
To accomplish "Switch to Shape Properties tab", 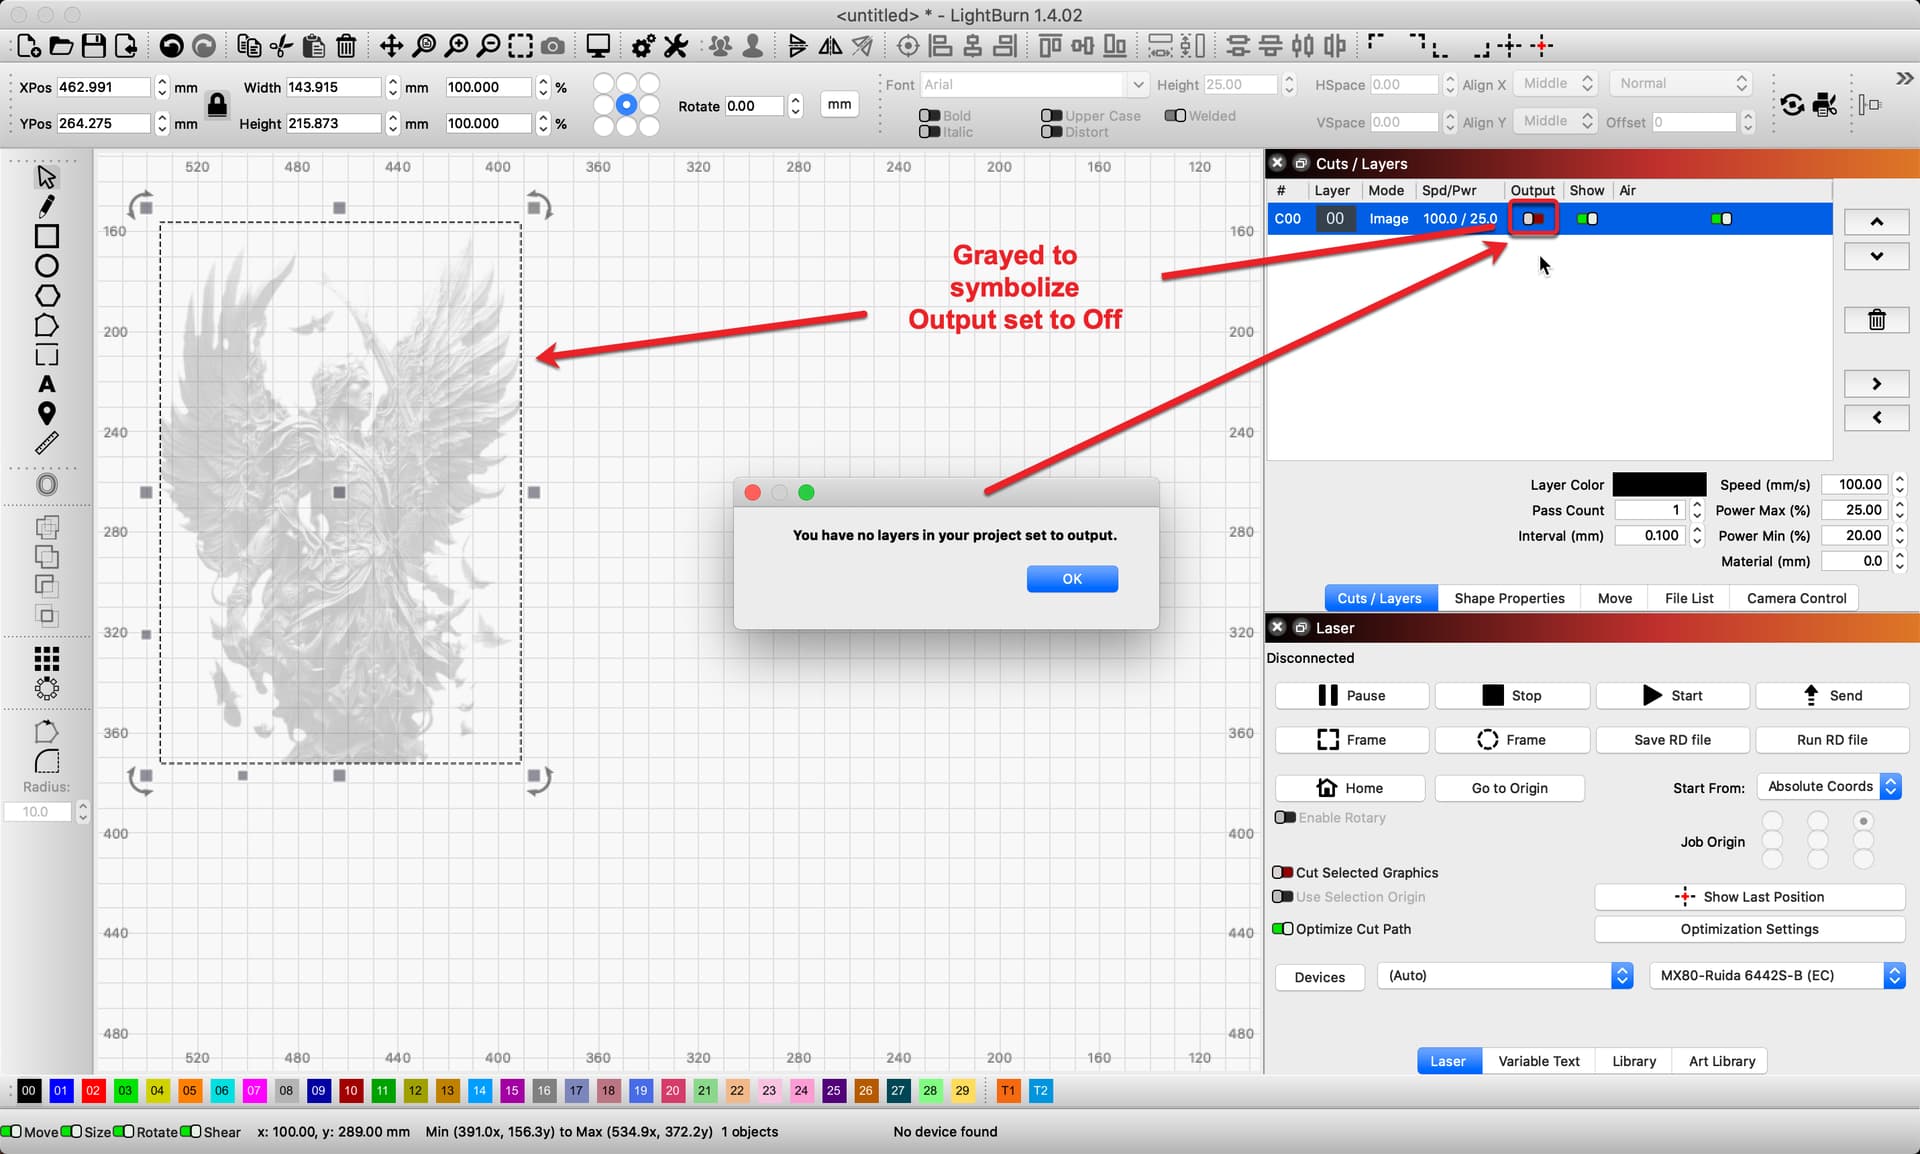I will tap(1509, 598).
